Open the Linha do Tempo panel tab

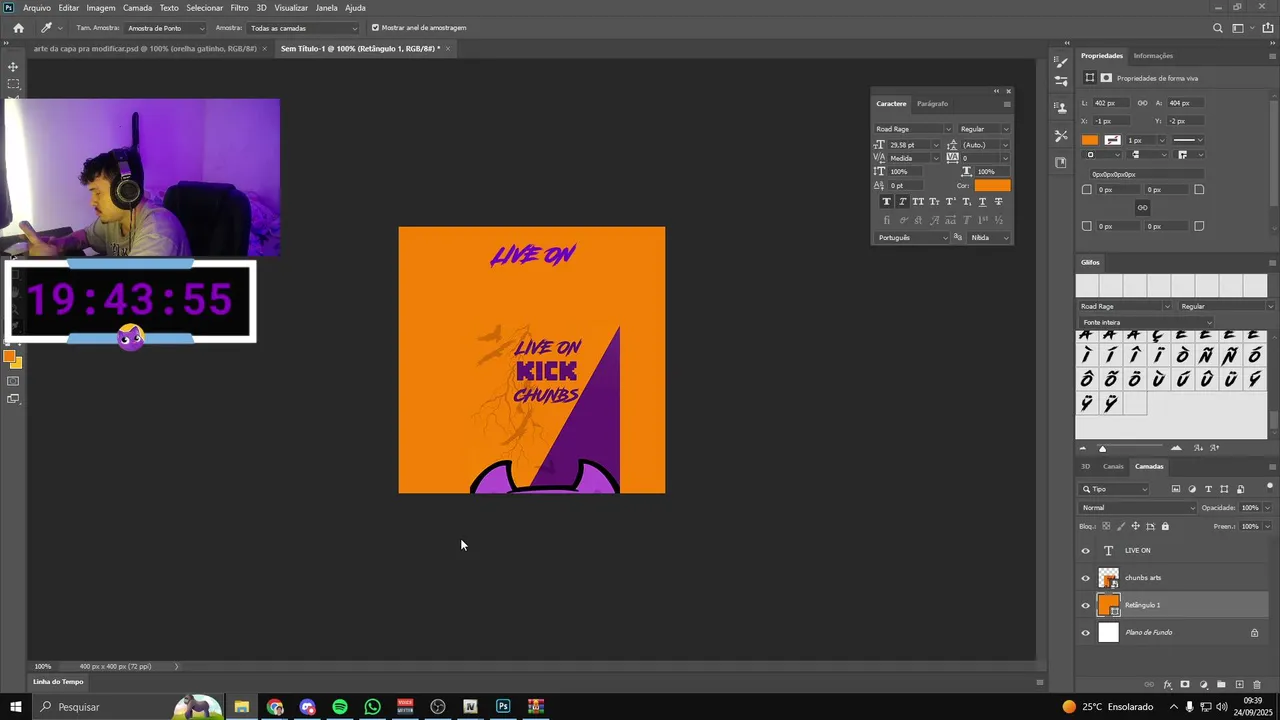pyautogui.click(x=58, y=682)
